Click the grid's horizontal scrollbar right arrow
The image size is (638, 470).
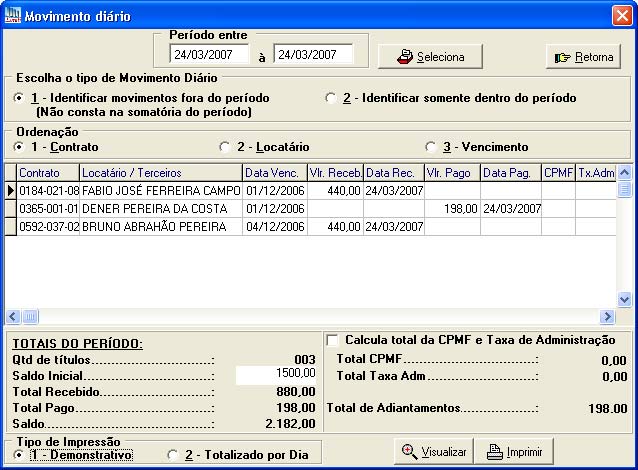point(607,316)
